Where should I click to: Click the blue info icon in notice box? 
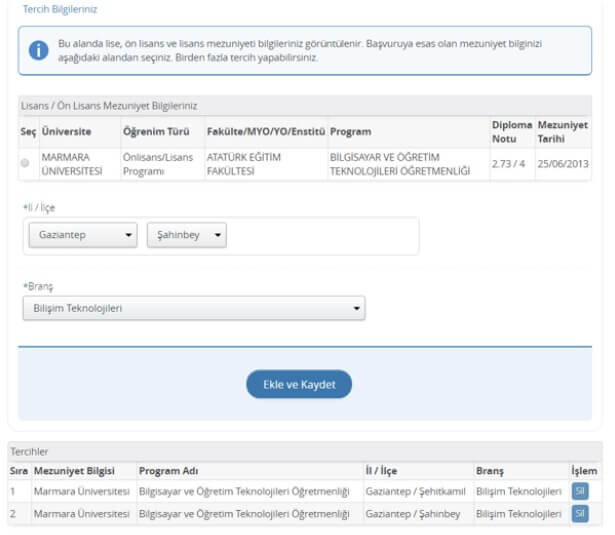38,50
